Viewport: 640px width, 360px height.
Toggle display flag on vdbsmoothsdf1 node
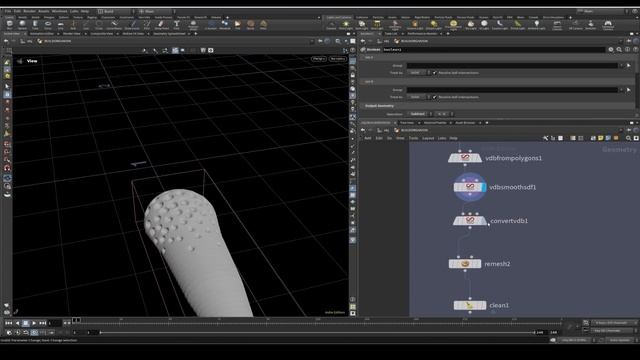(484, 187)
